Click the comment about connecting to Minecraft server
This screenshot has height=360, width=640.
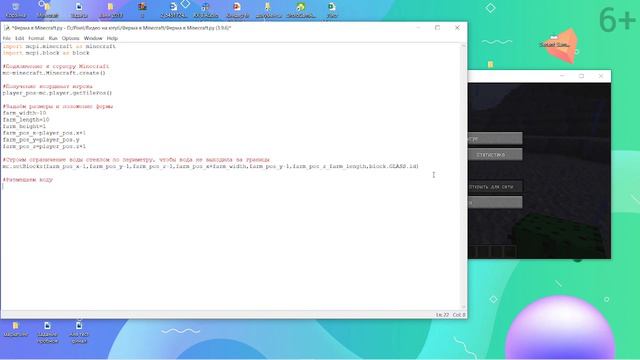point(56,66)
